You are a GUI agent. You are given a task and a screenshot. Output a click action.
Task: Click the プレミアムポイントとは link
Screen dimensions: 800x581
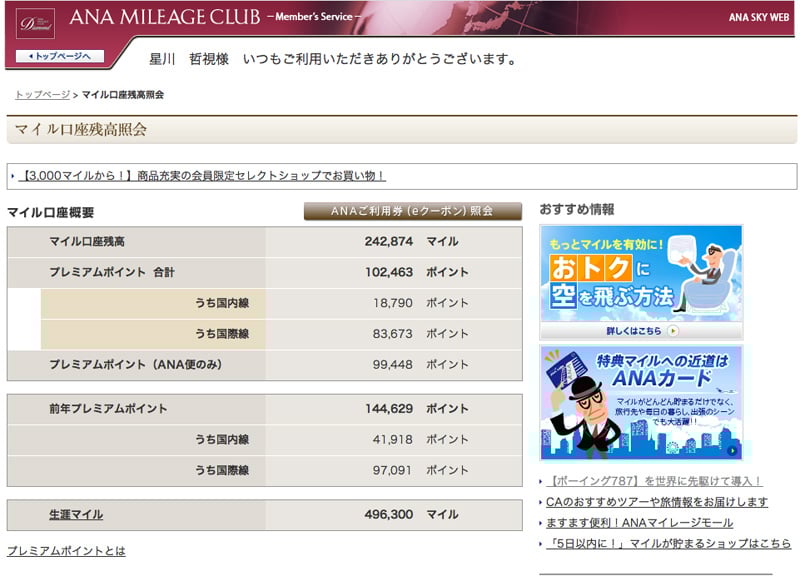click(66, 551)
